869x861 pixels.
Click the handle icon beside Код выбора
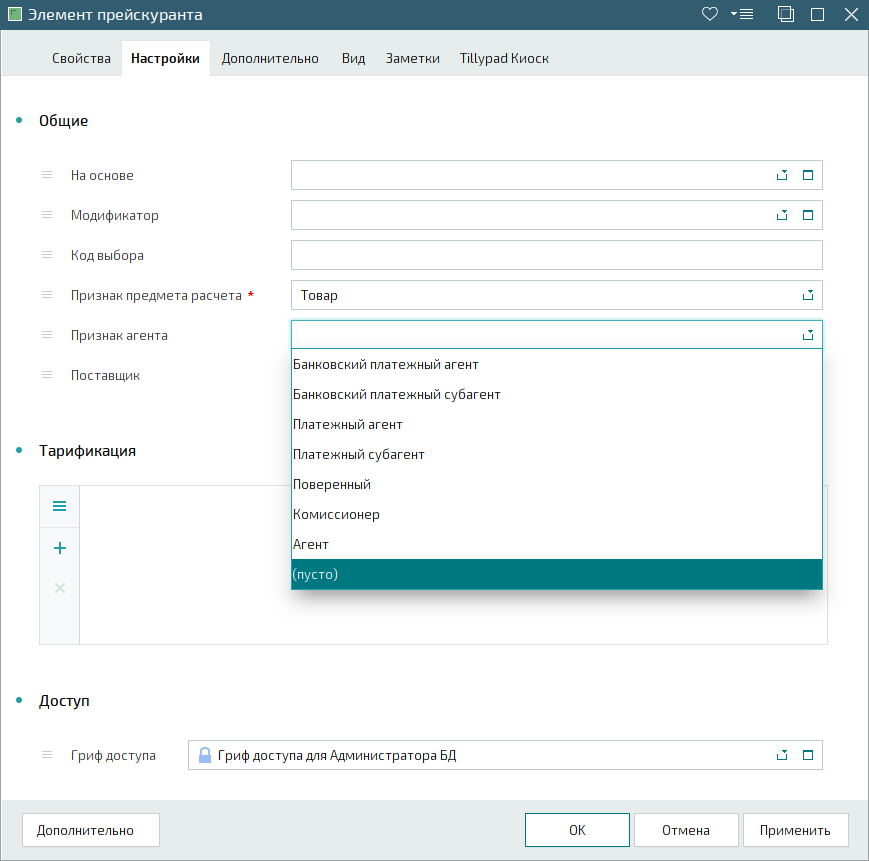[x=47, y=255]
